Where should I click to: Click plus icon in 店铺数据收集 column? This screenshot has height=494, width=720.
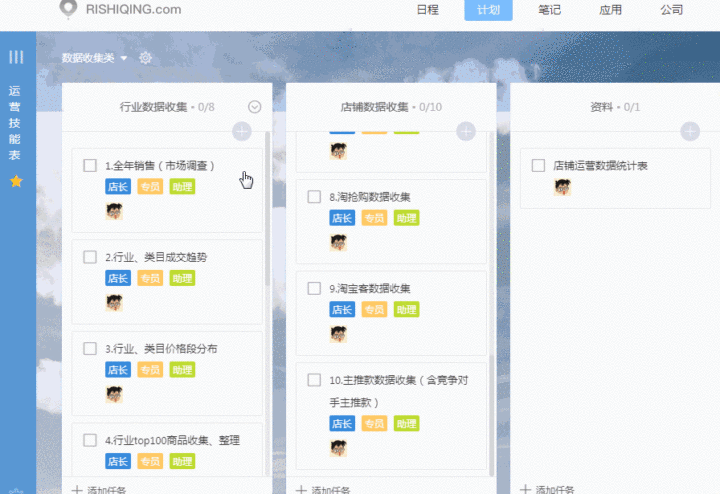tap(465, 131)
